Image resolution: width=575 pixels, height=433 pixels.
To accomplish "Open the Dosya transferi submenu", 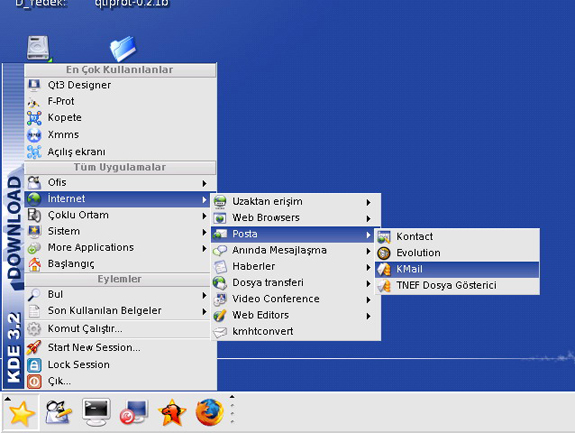I will [x=296, y=283].
